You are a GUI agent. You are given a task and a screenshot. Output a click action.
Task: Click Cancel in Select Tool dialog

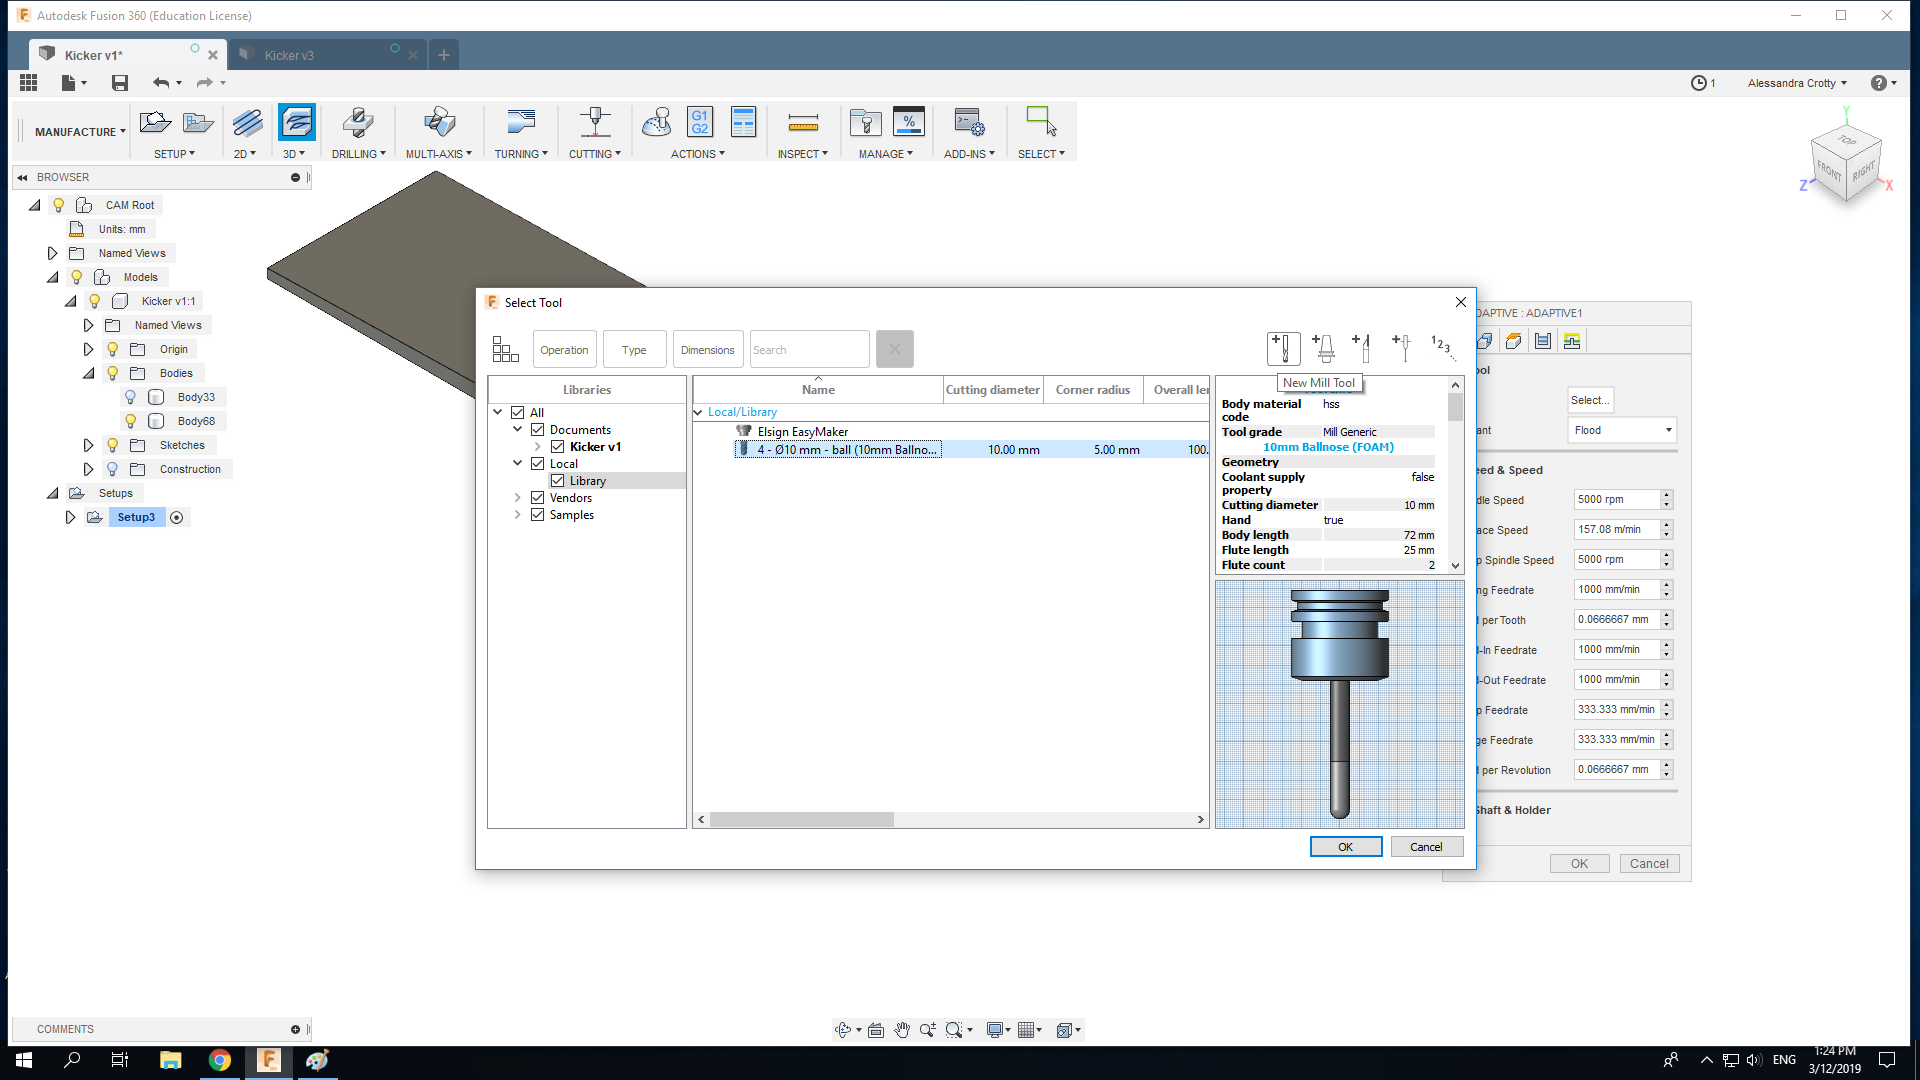click(x=1426, y=847)
